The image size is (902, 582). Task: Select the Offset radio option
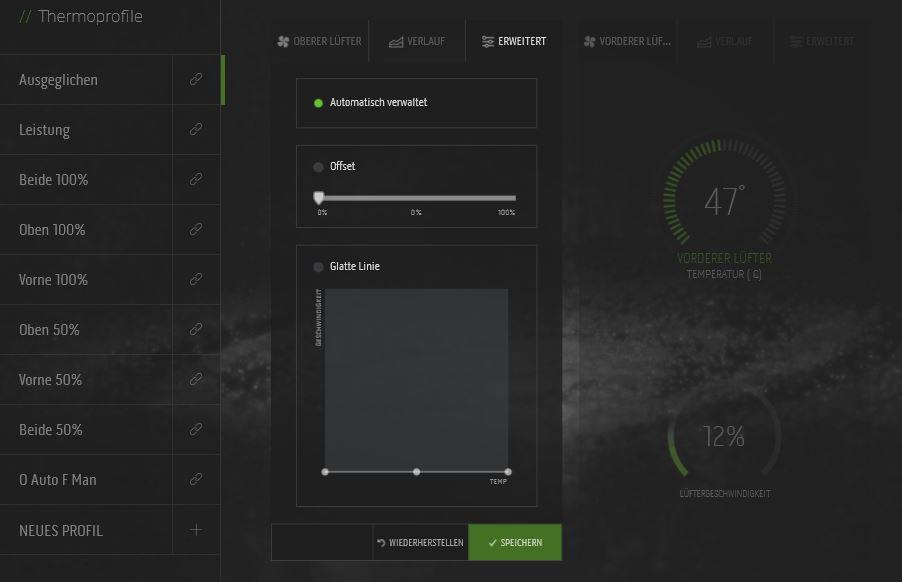click(x=319, y=167)
